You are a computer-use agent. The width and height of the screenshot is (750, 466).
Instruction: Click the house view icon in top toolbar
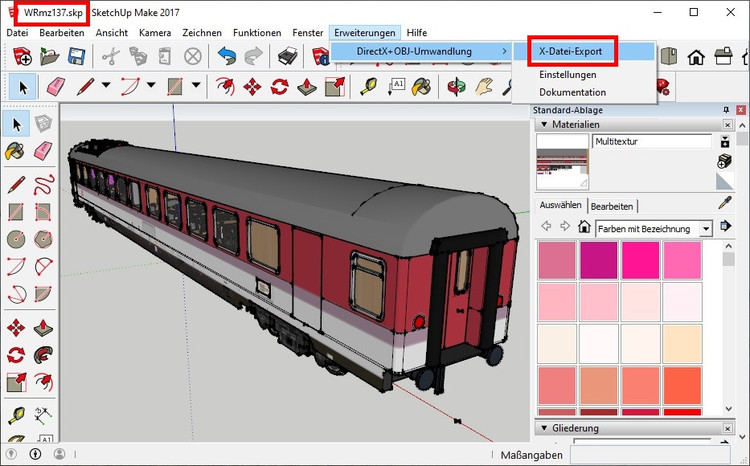[696, 57]
